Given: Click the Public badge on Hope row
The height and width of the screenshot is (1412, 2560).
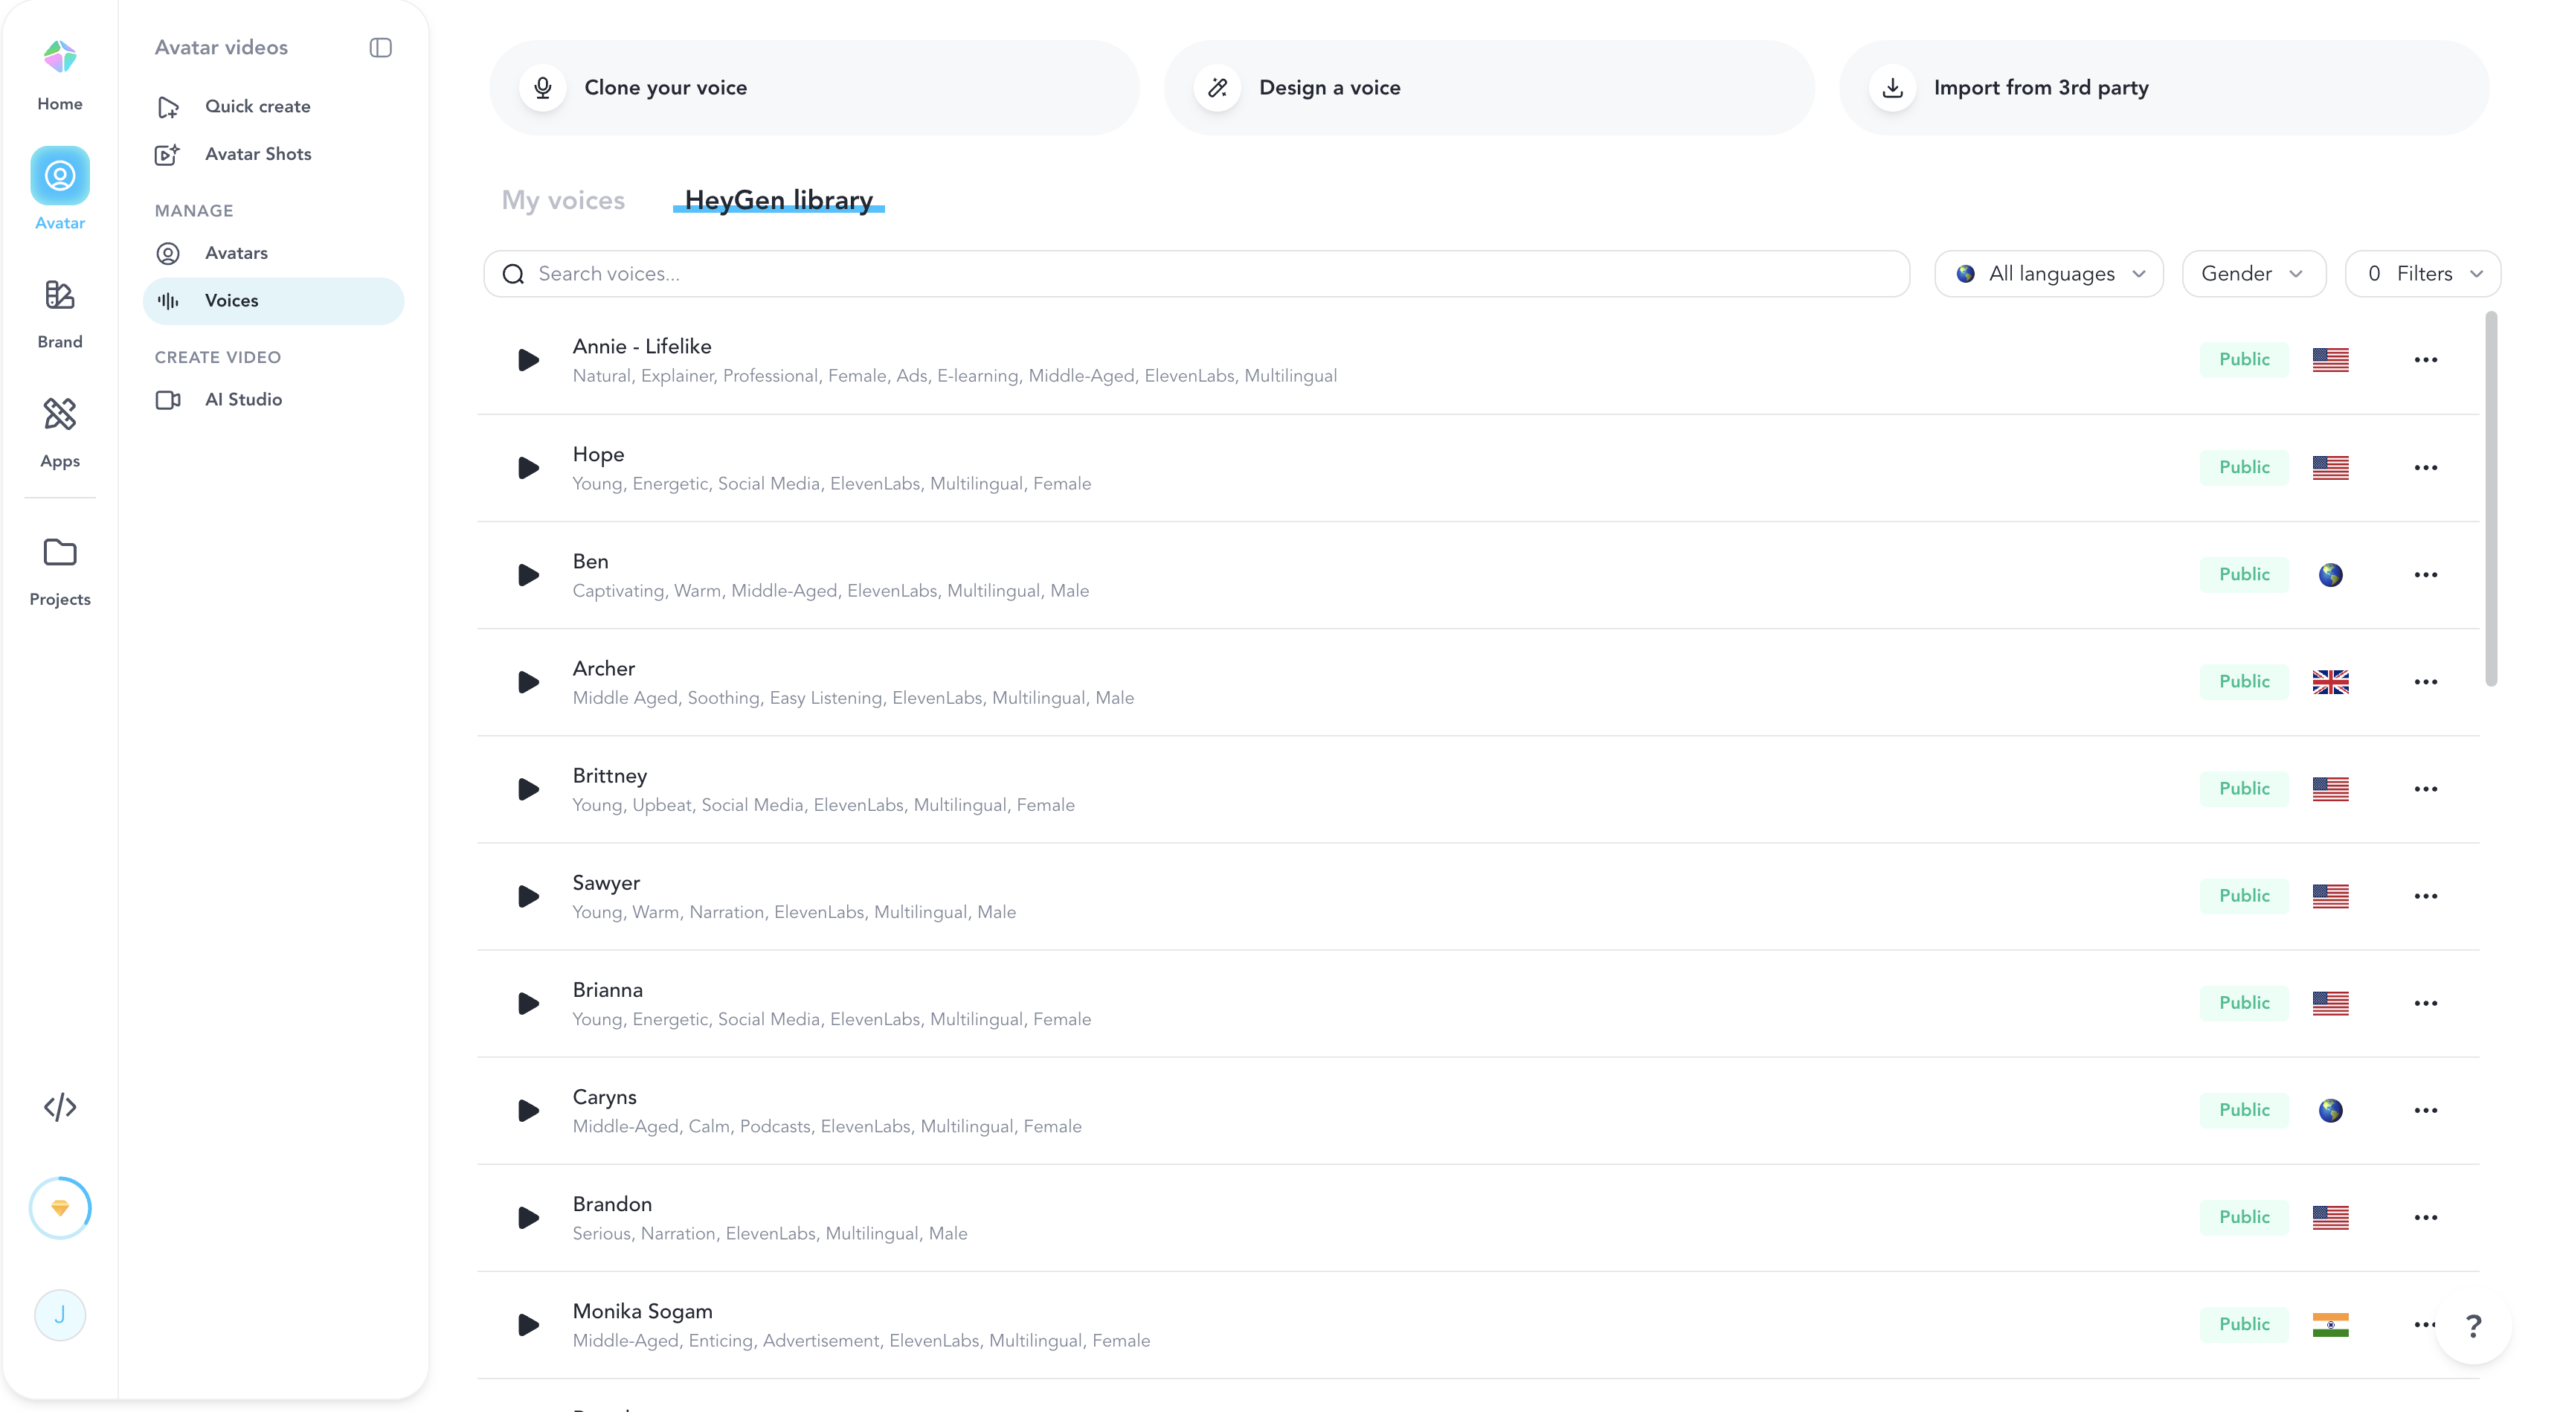Looking at the screenshot, I should pyautogui.click(x=2244, y=467).
